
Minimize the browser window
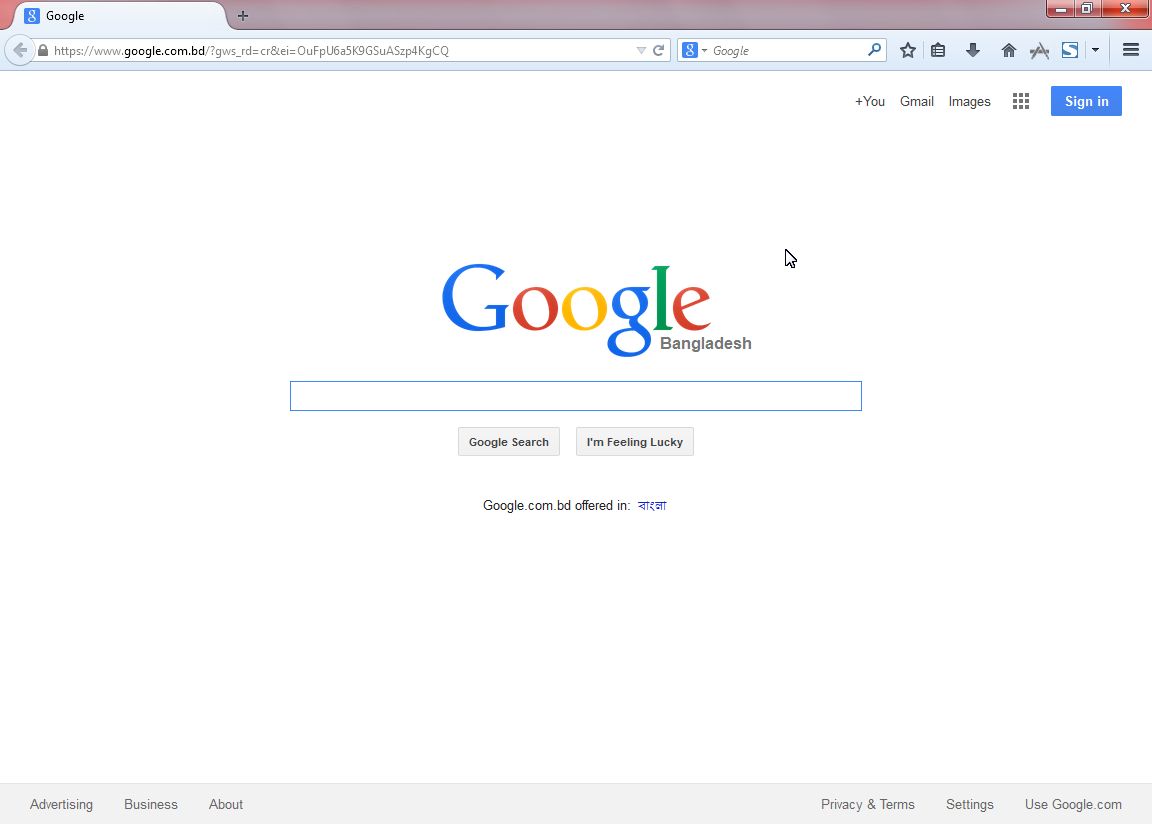[1060, 9]
